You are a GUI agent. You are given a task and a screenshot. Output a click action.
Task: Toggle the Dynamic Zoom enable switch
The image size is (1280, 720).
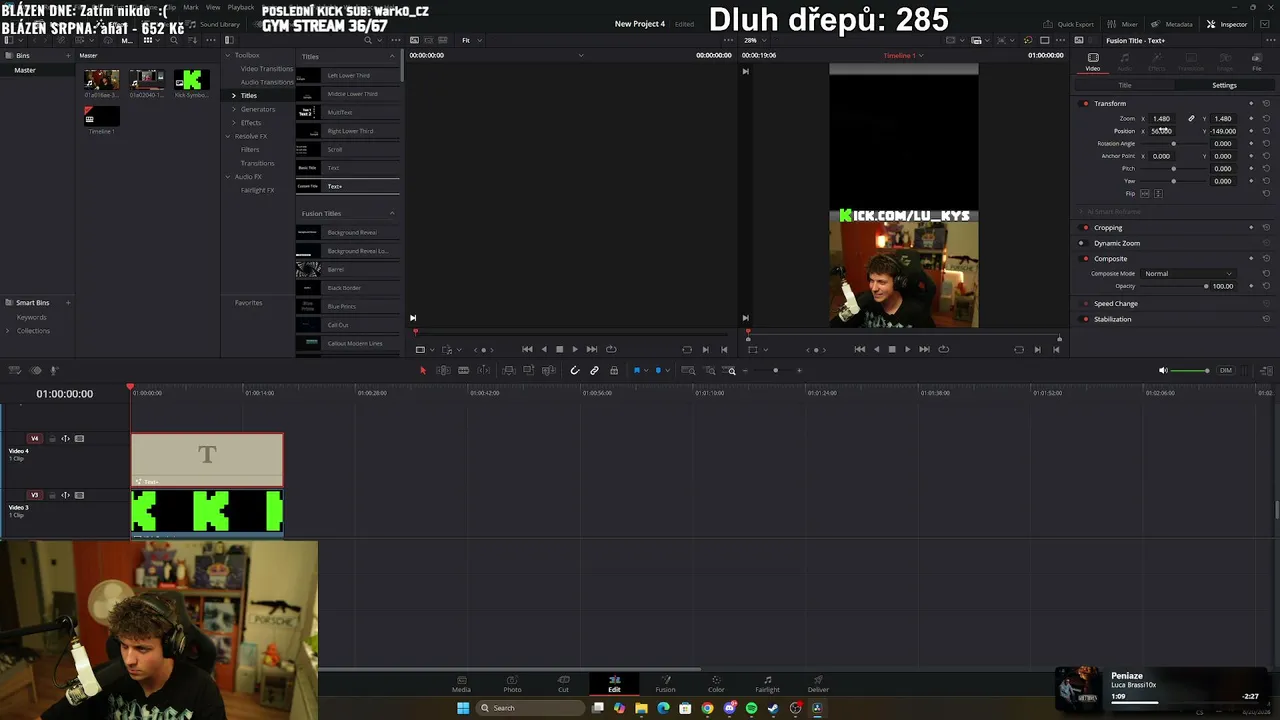1081,243
